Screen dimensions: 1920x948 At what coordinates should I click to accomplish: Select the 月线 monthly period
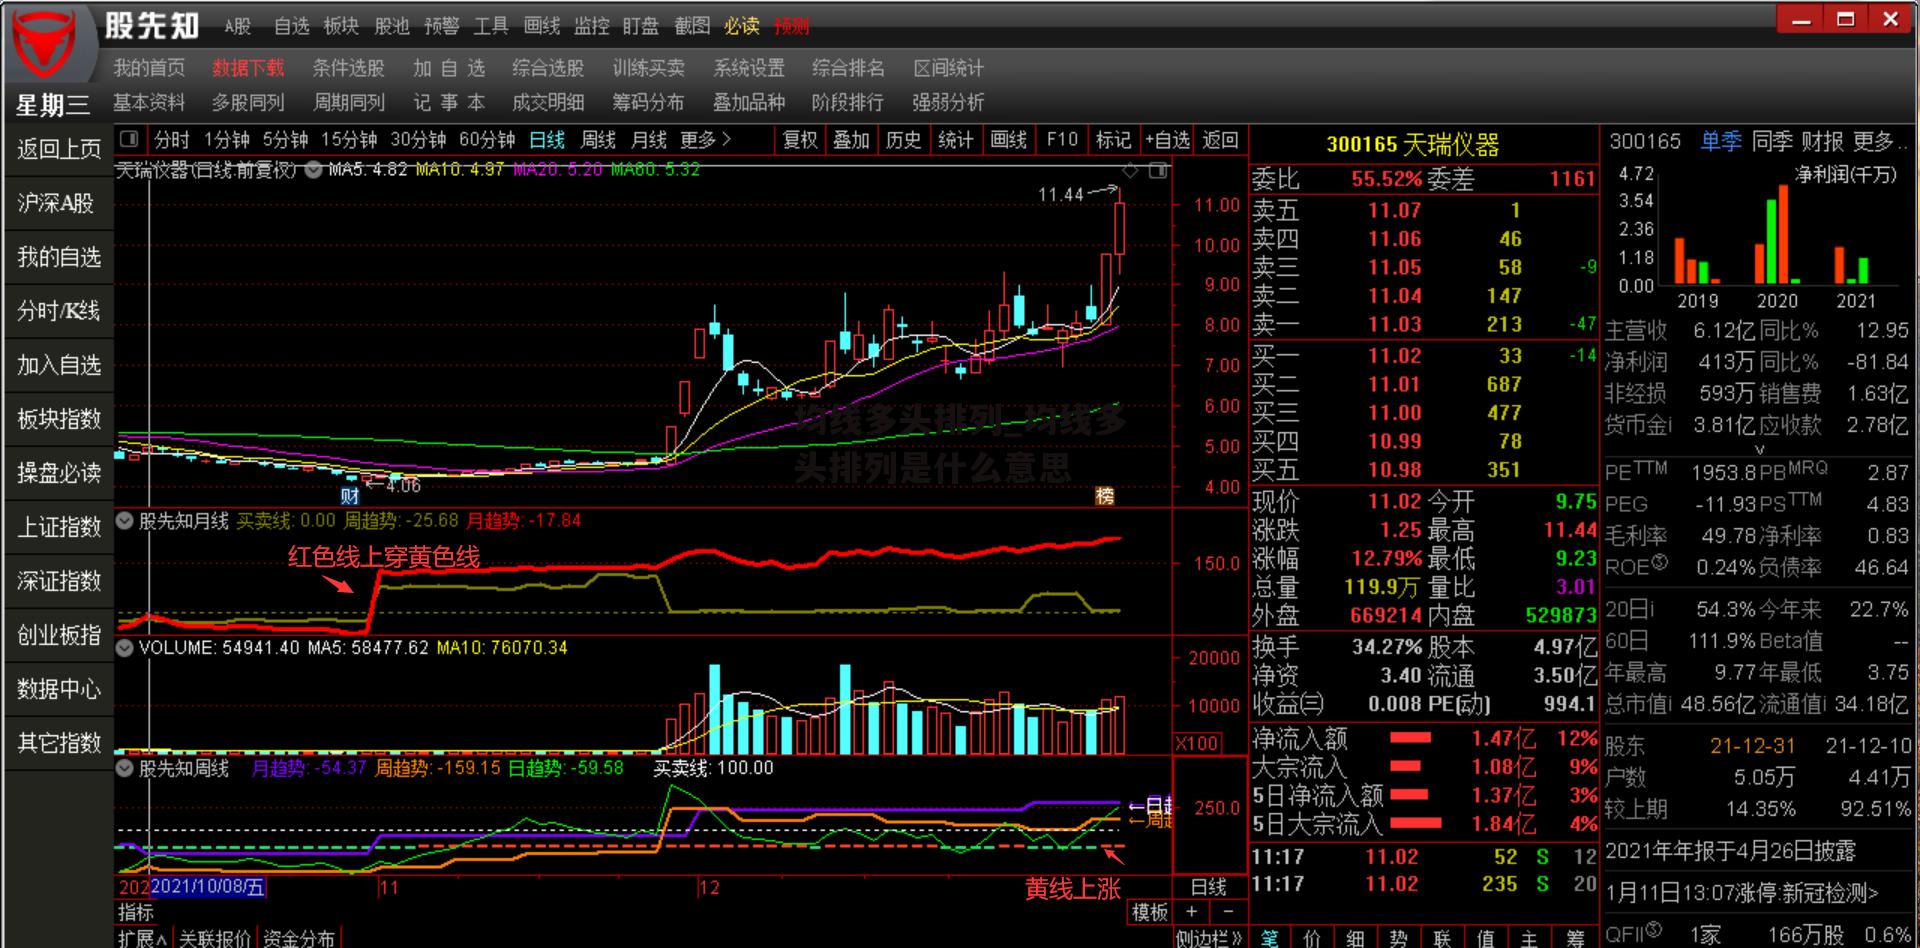point(649,140)
